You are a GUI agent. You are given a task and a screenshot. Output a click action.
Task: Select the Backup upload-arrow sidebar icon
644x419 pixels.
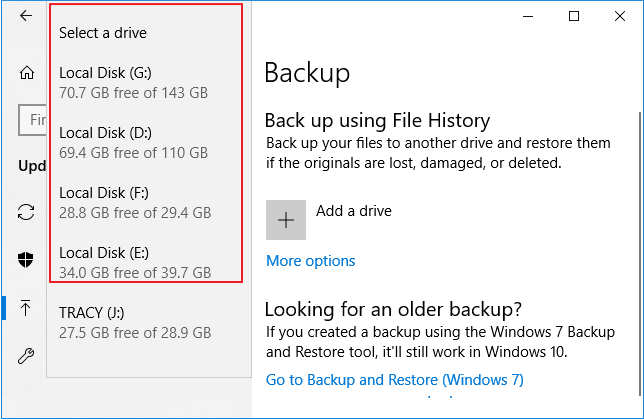(25, 308)
